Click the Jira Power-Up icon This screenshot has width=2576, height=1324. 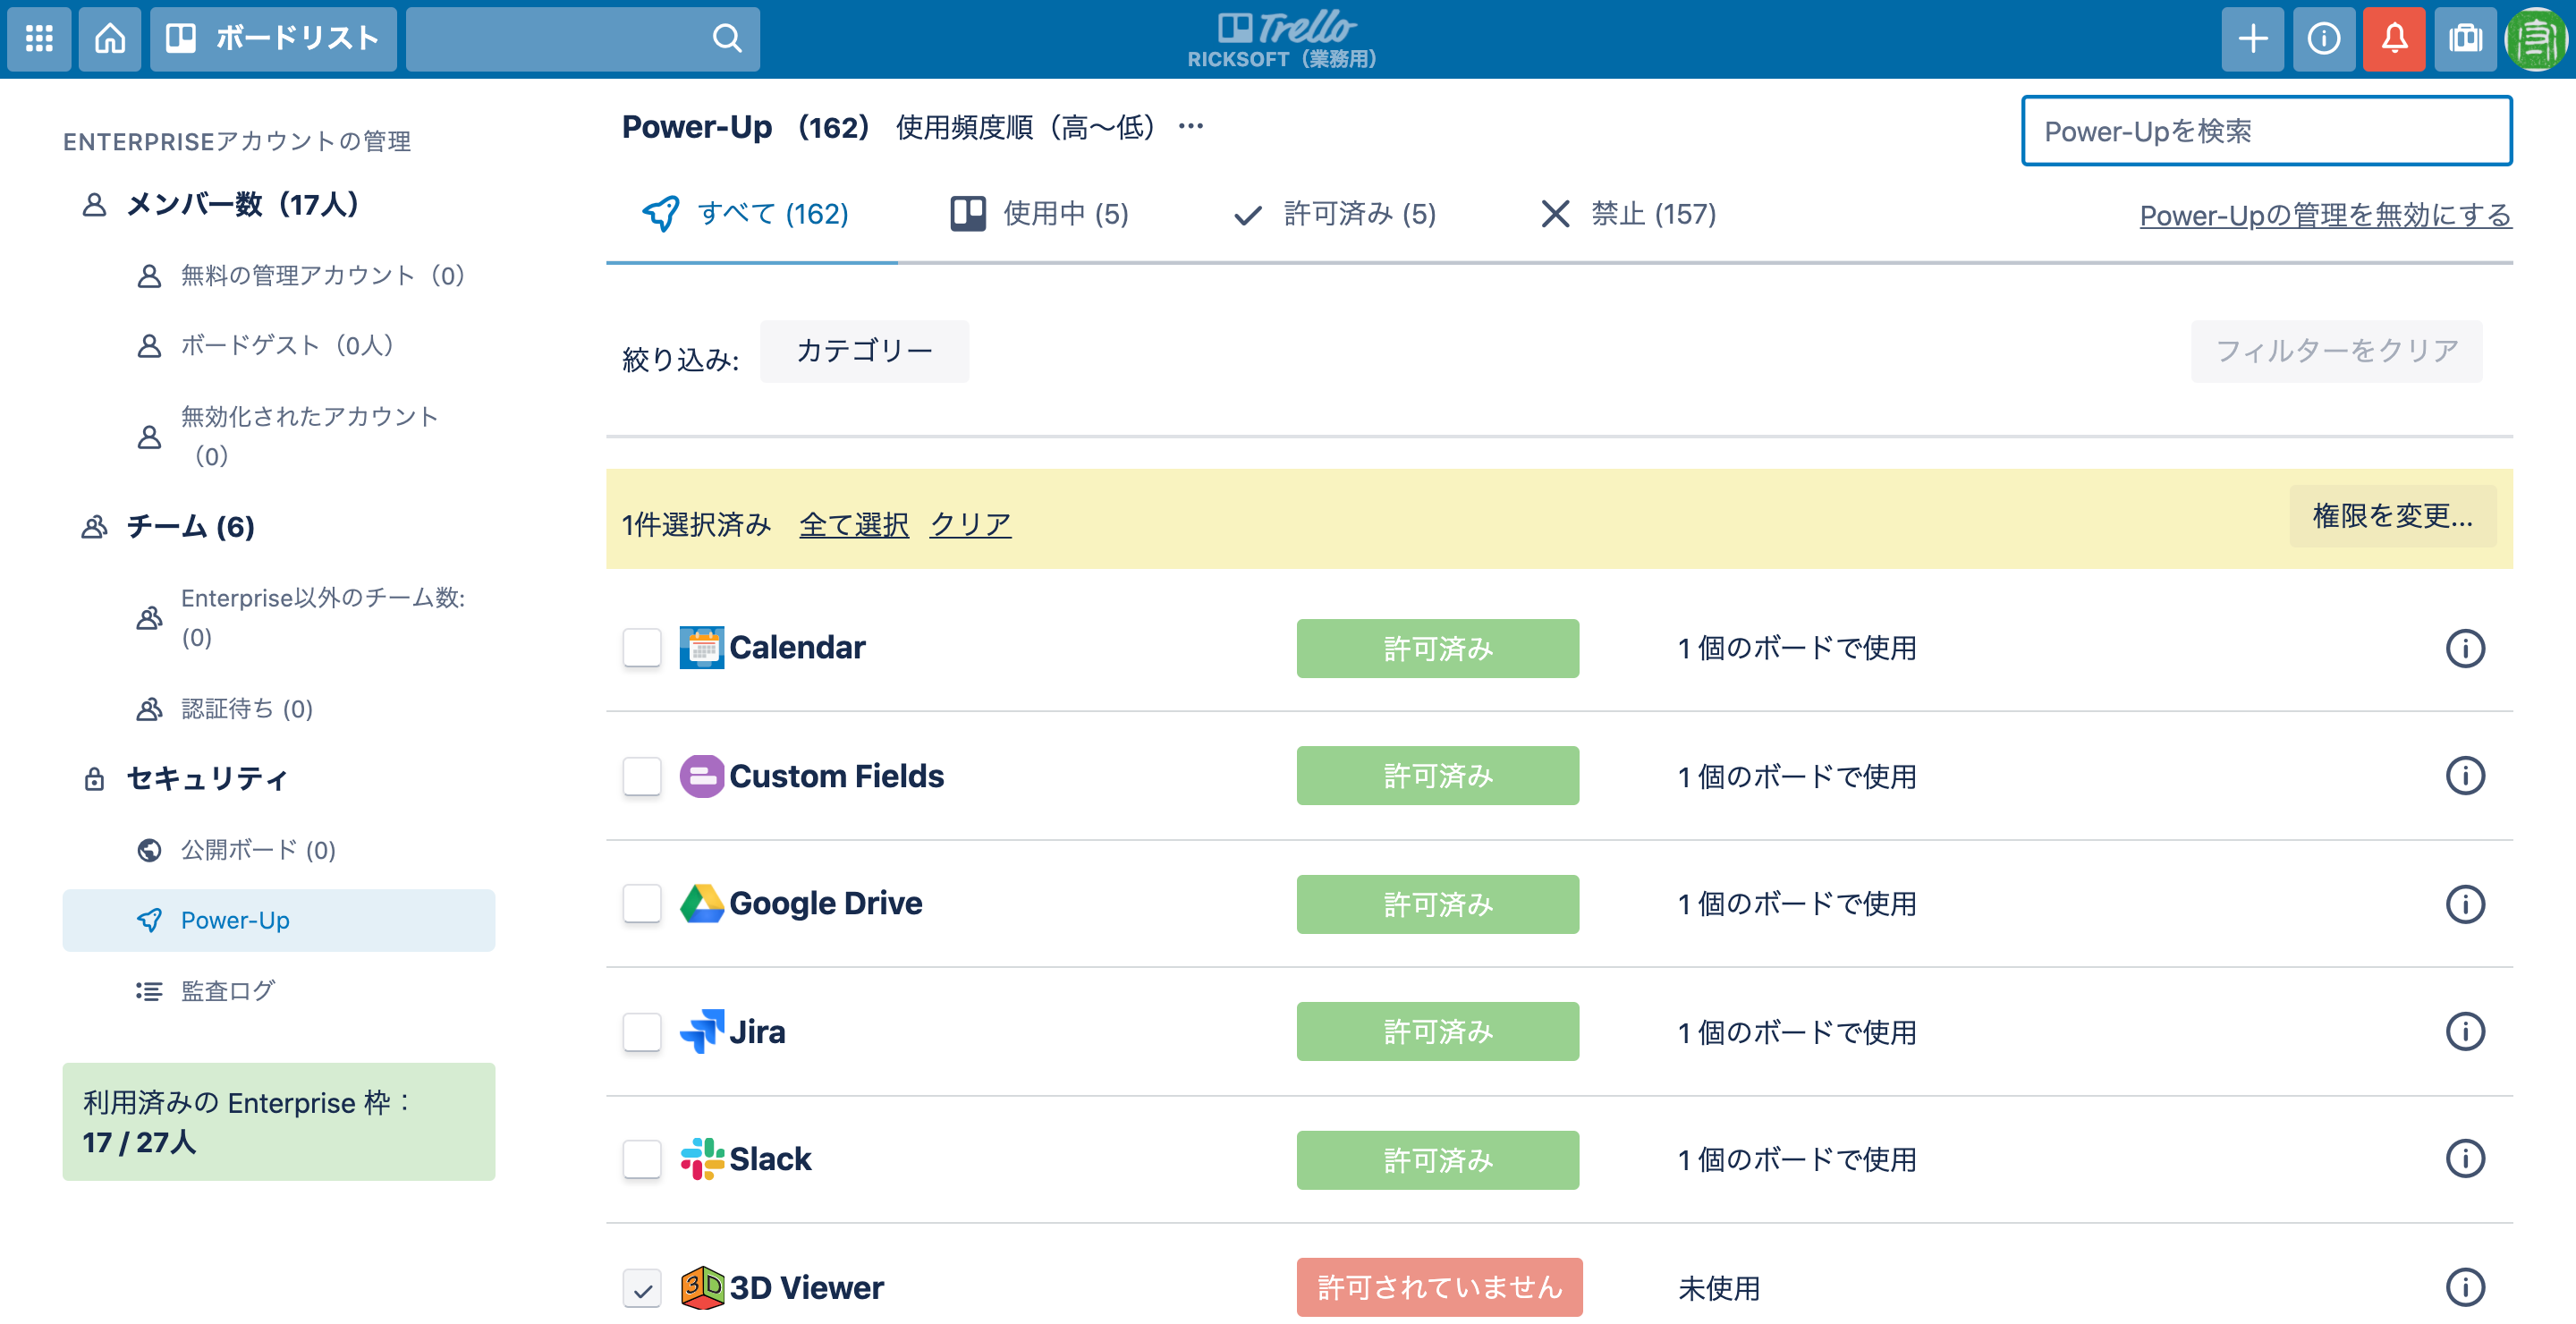pyautogui.click(x=702, y=1032)
